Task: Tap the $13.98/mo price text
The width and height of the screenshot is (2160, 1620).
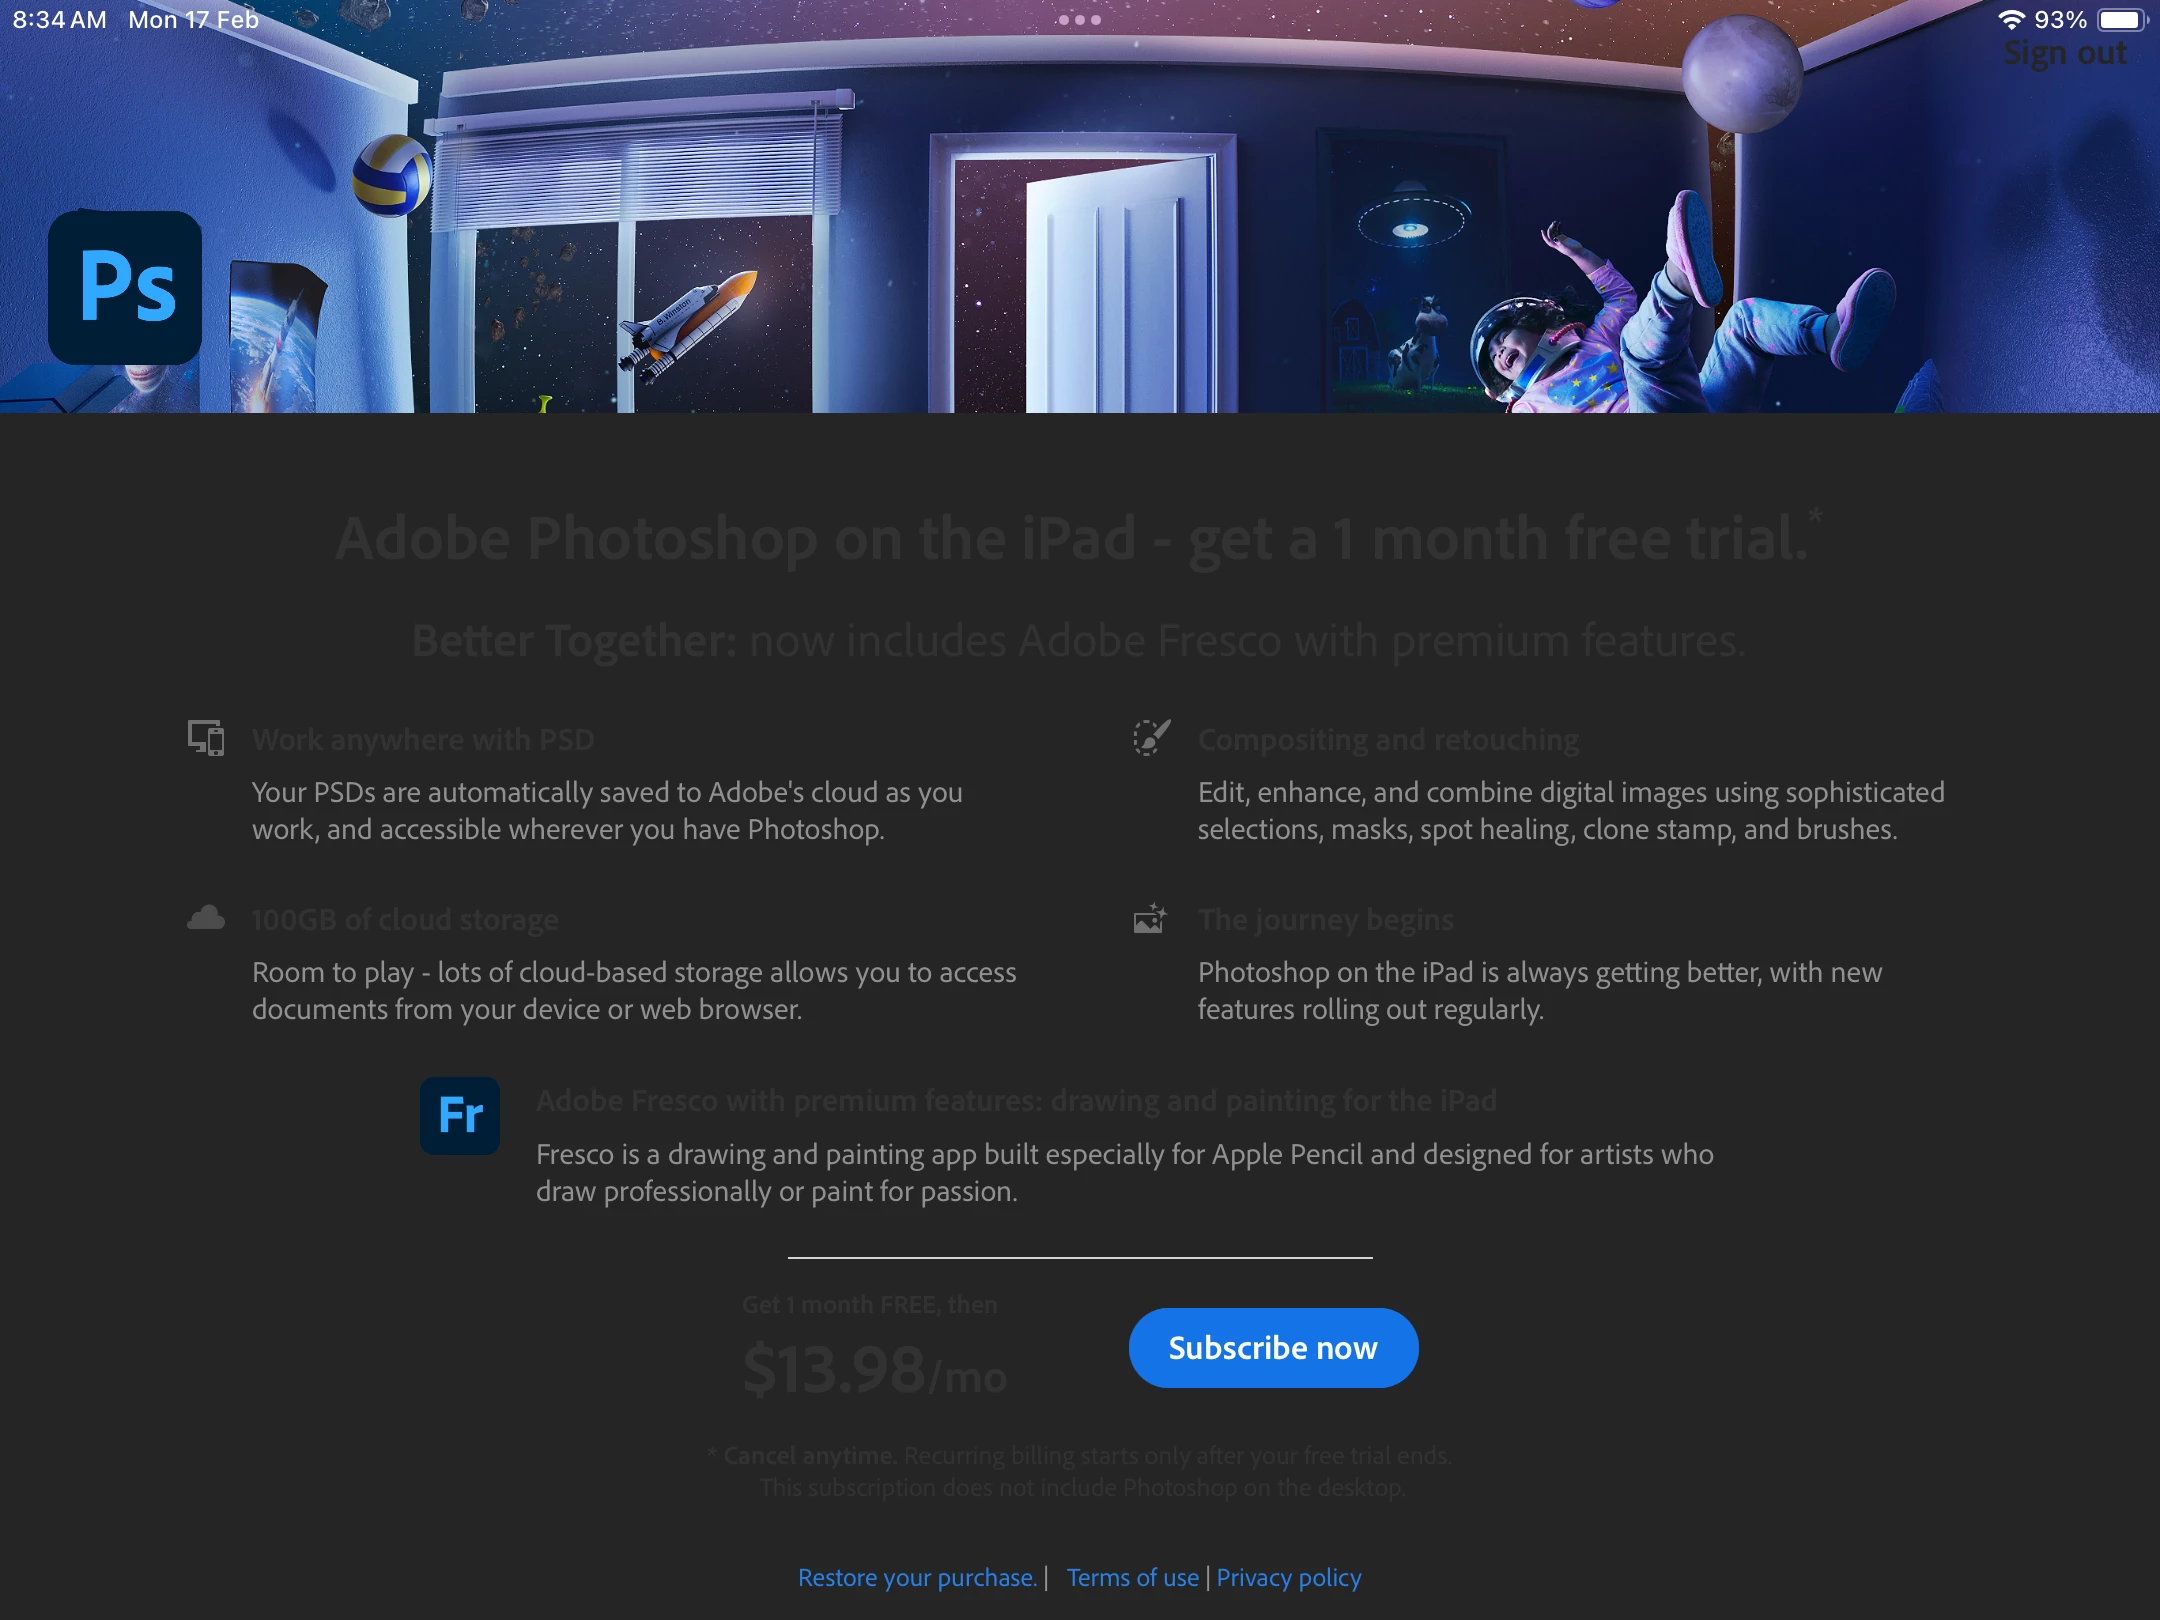Action: click(874, 1370)
